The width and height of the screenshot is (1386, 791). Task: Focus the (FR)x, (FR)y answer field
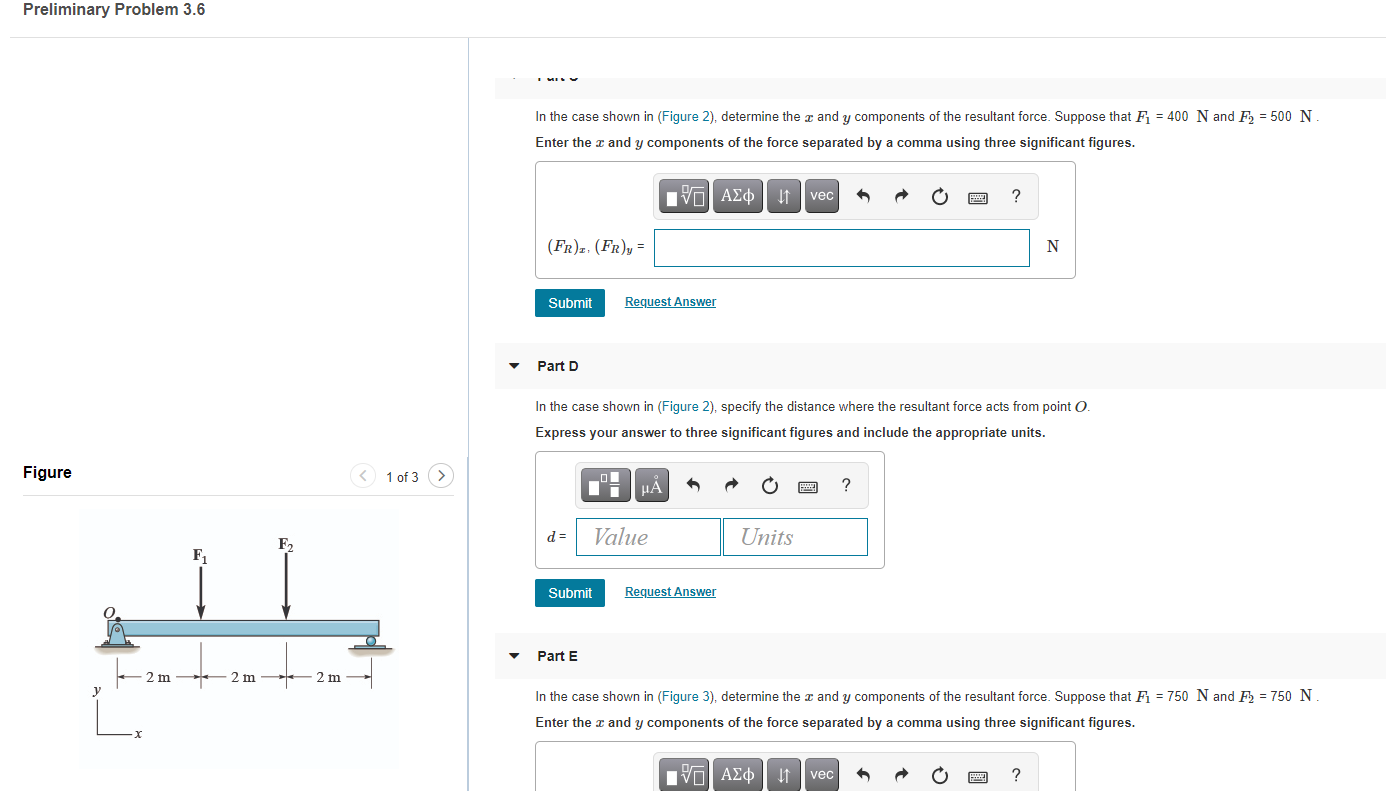842,248
